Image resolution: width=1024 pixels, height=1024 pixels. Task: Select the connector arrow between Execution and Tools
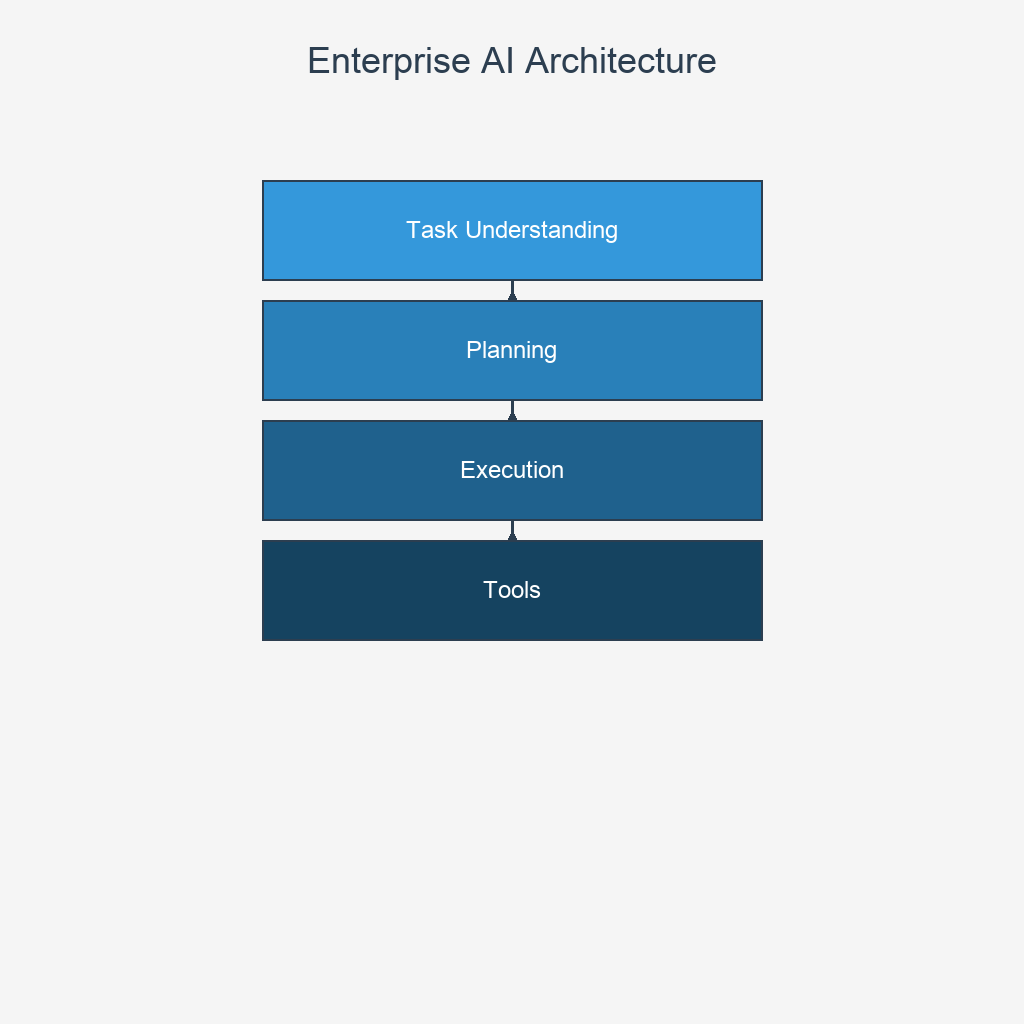pyautogui.click(x=512, y=531)
